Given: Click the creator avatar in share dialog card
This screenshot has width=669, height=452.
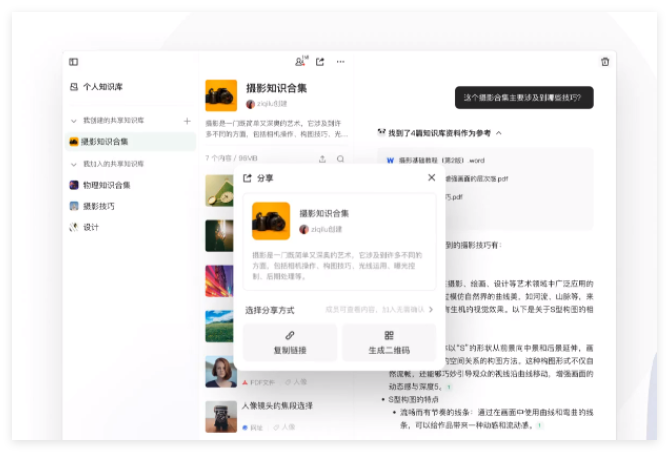Looking at the screenshot, I should 304,229.
